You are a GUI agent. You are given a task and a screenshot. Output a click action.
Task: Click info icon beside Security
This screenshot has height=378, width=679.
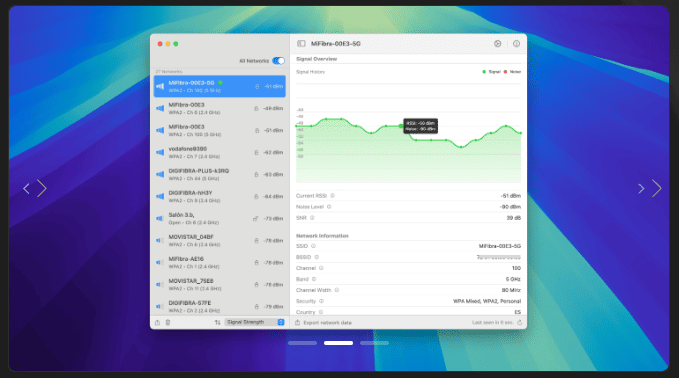click(321, 301)
